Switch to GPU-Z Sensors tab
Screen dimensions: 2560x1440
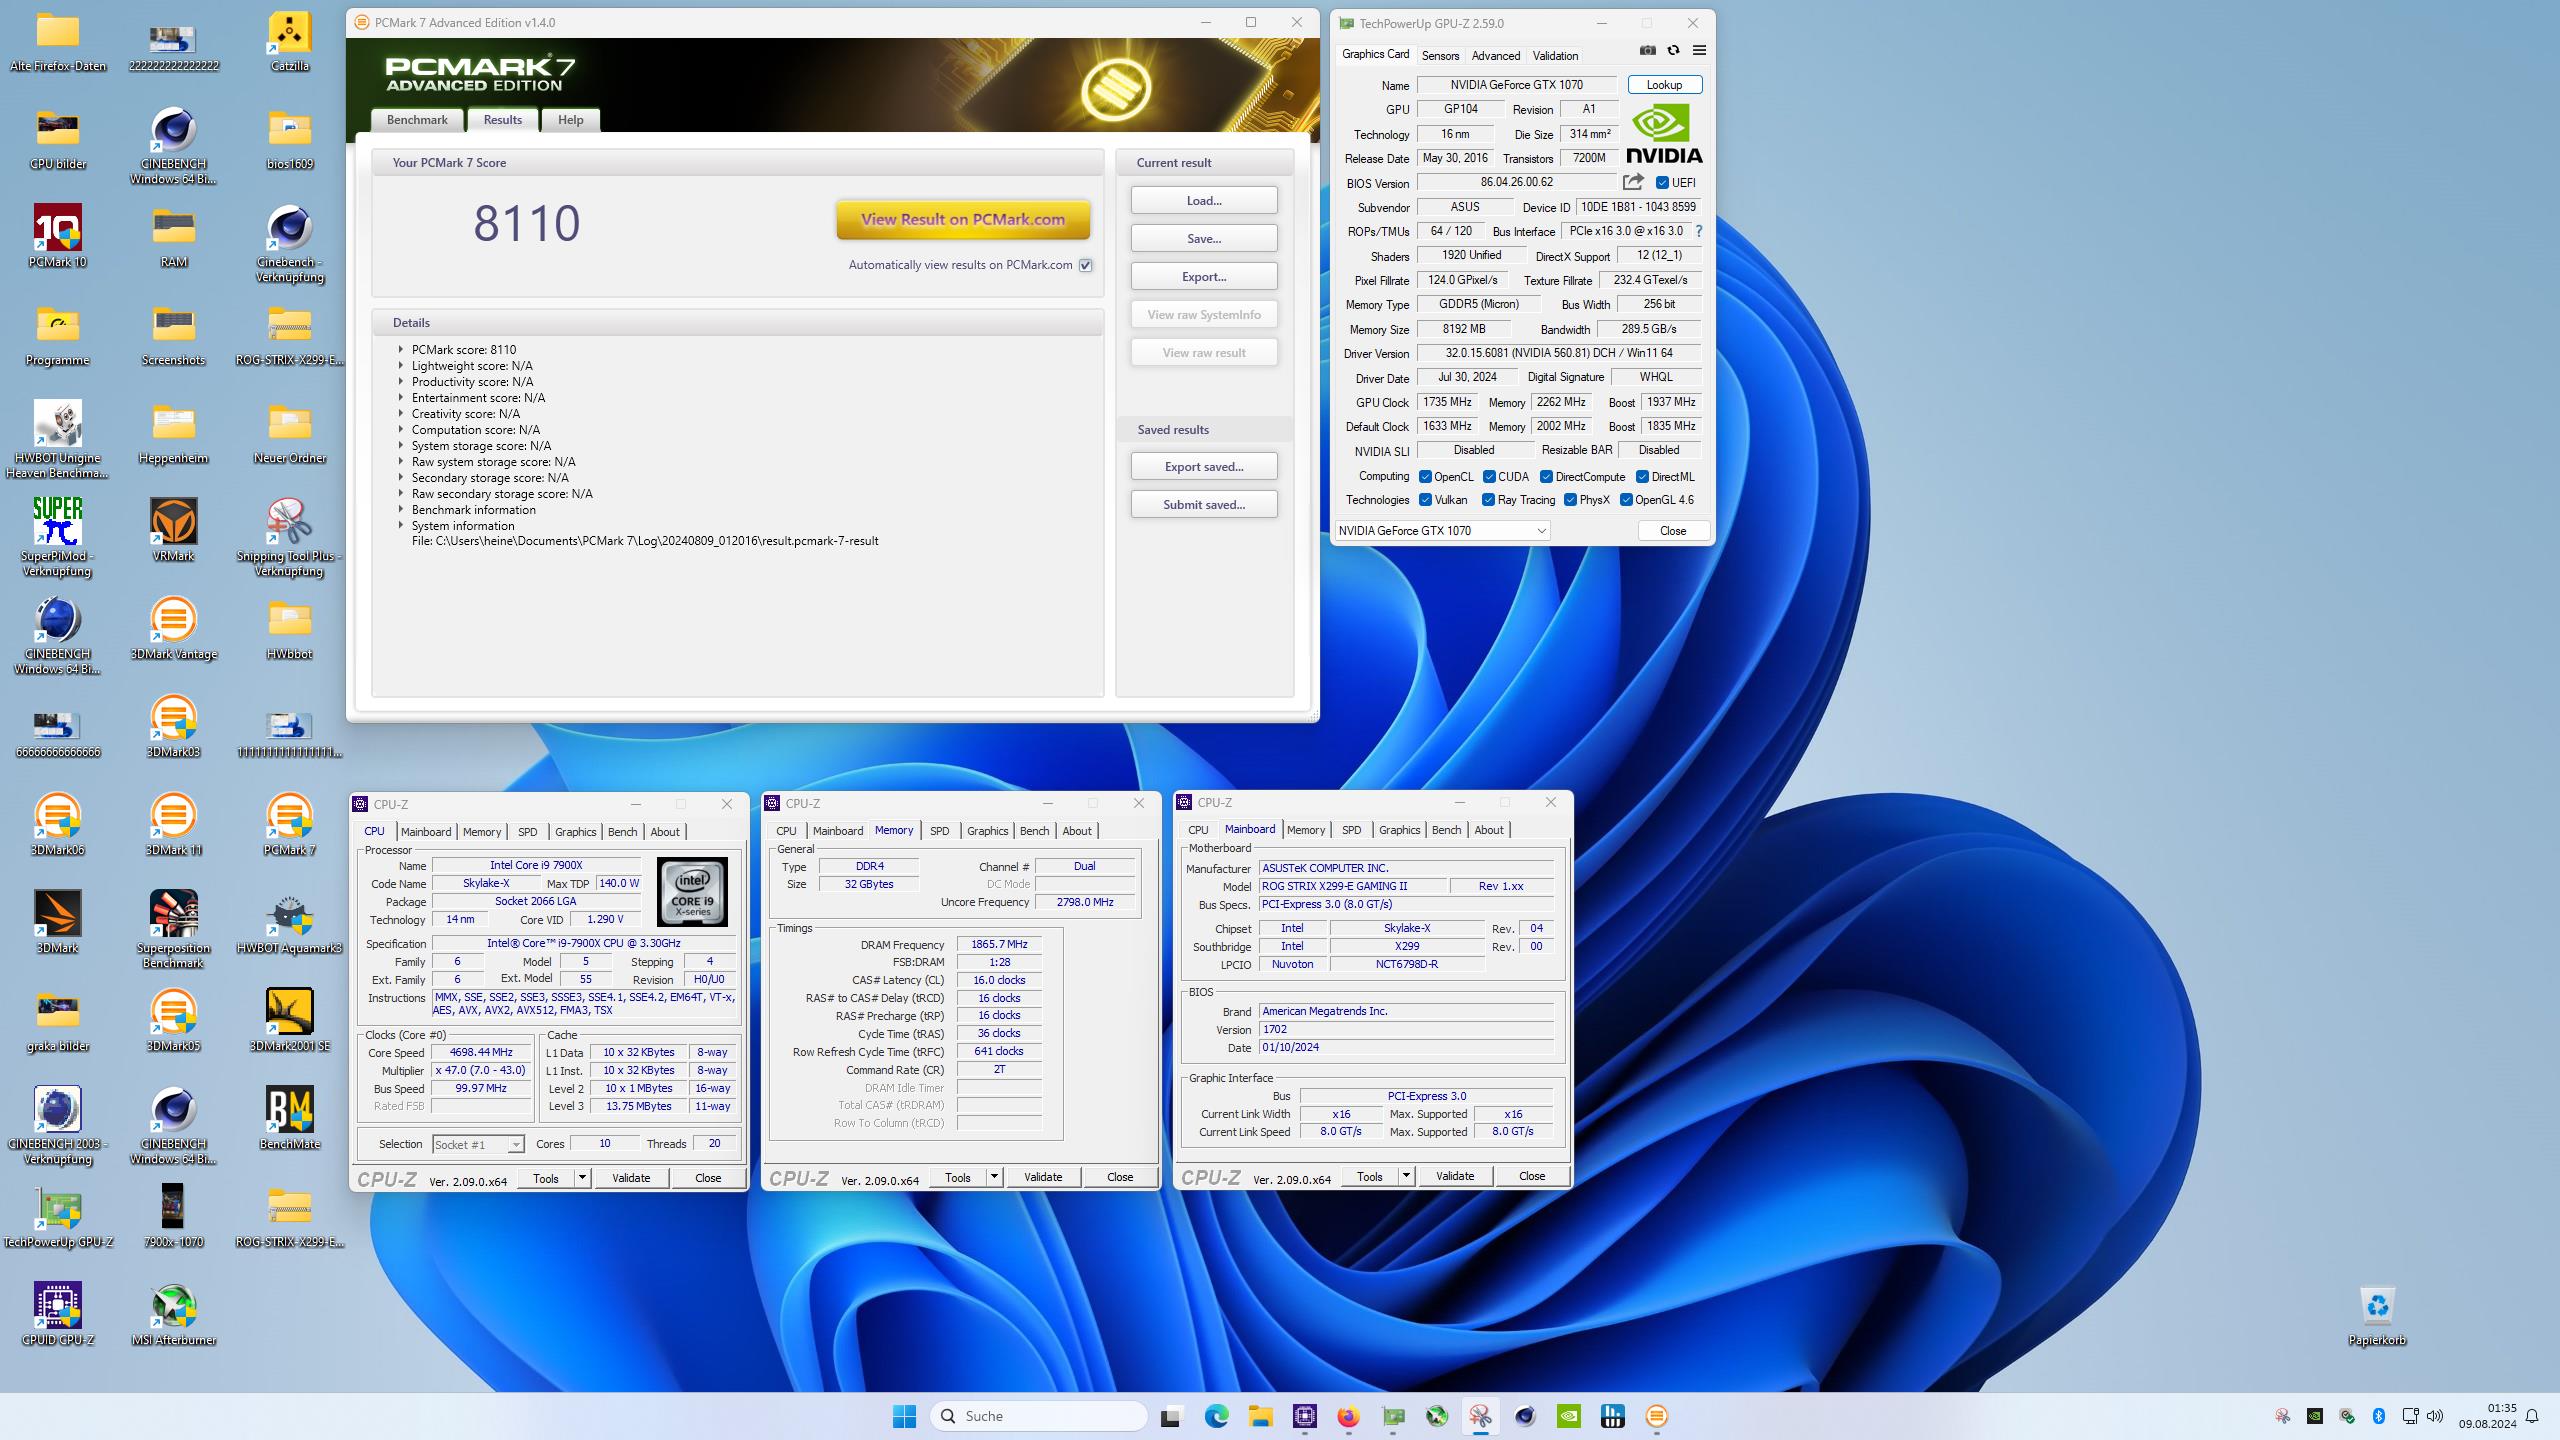point(1440,56)
